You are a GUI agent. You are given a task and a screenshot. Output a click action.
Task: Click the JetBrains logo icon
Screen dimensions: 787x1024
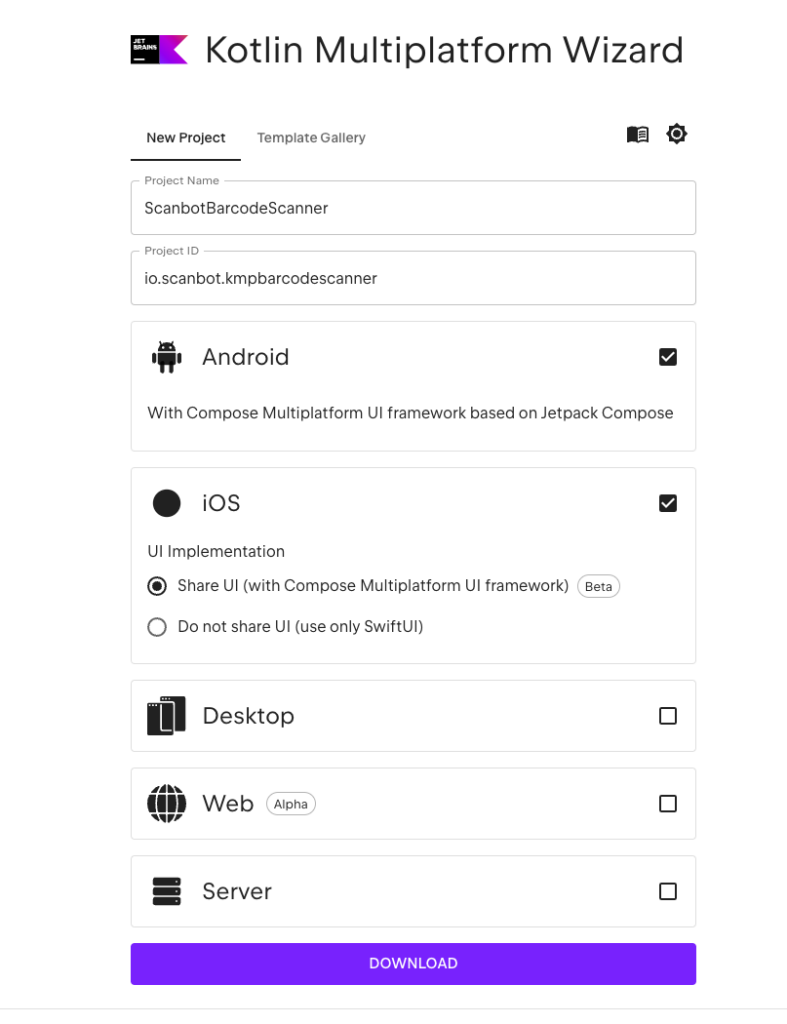157,48
